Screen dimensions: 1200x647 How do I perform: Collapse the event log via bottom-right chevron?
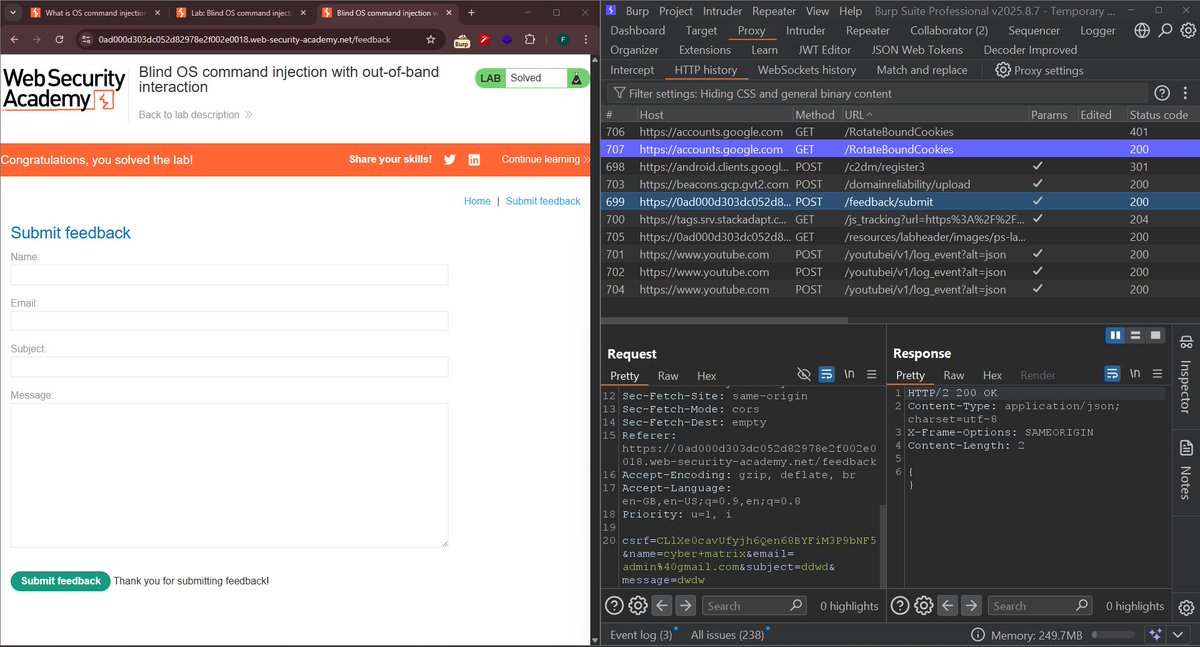click(x=1177, y=634)
